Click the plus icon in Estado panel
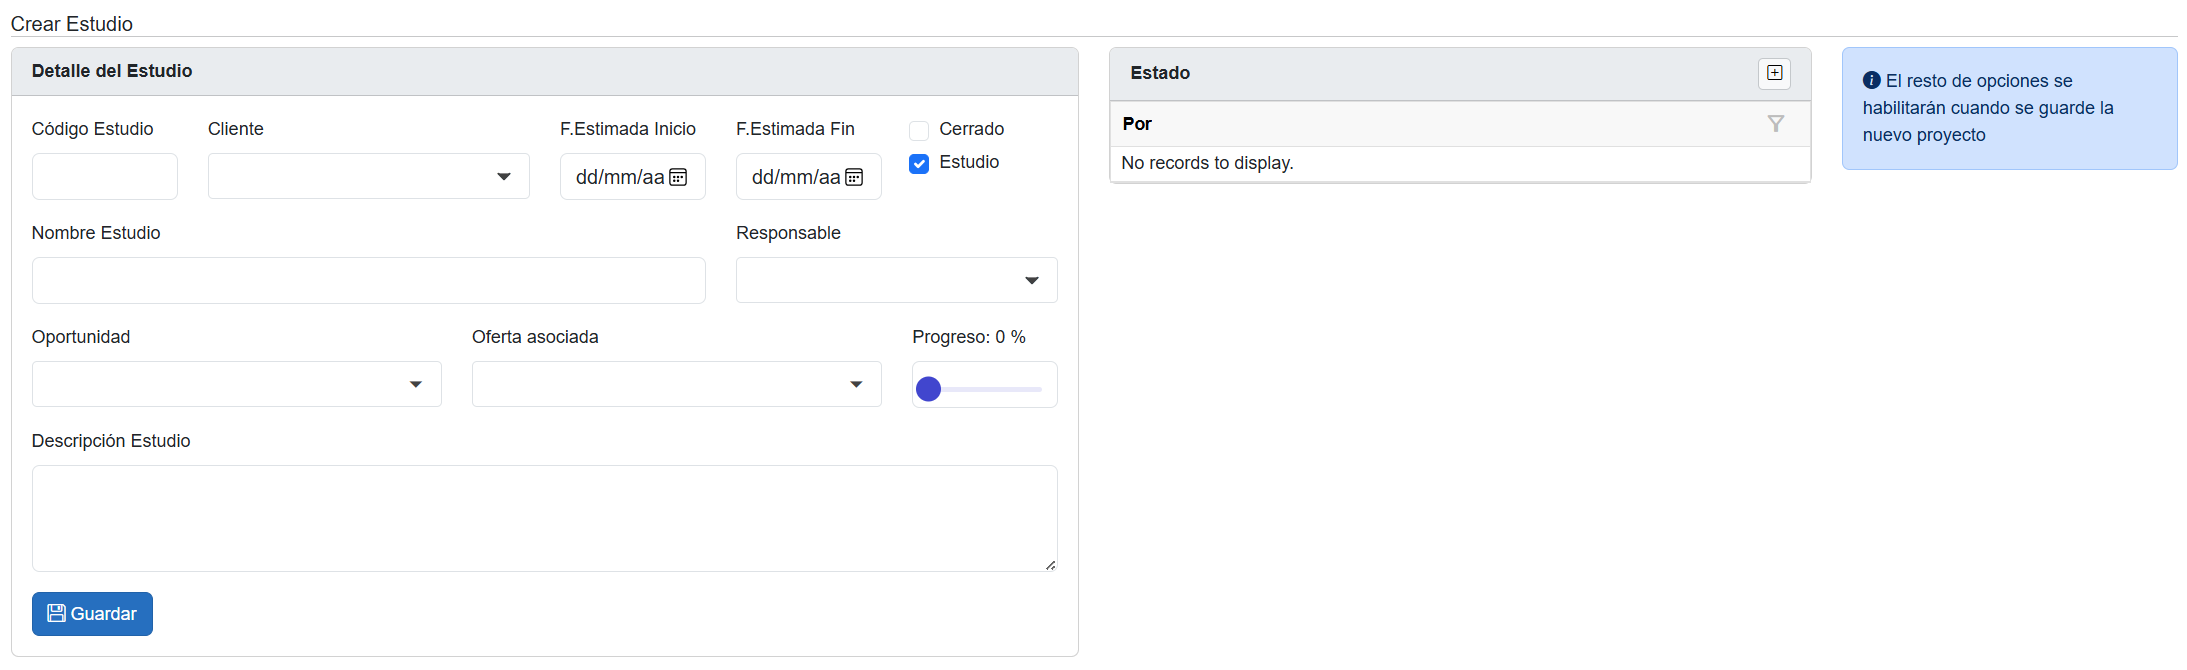 point(1774,73)
